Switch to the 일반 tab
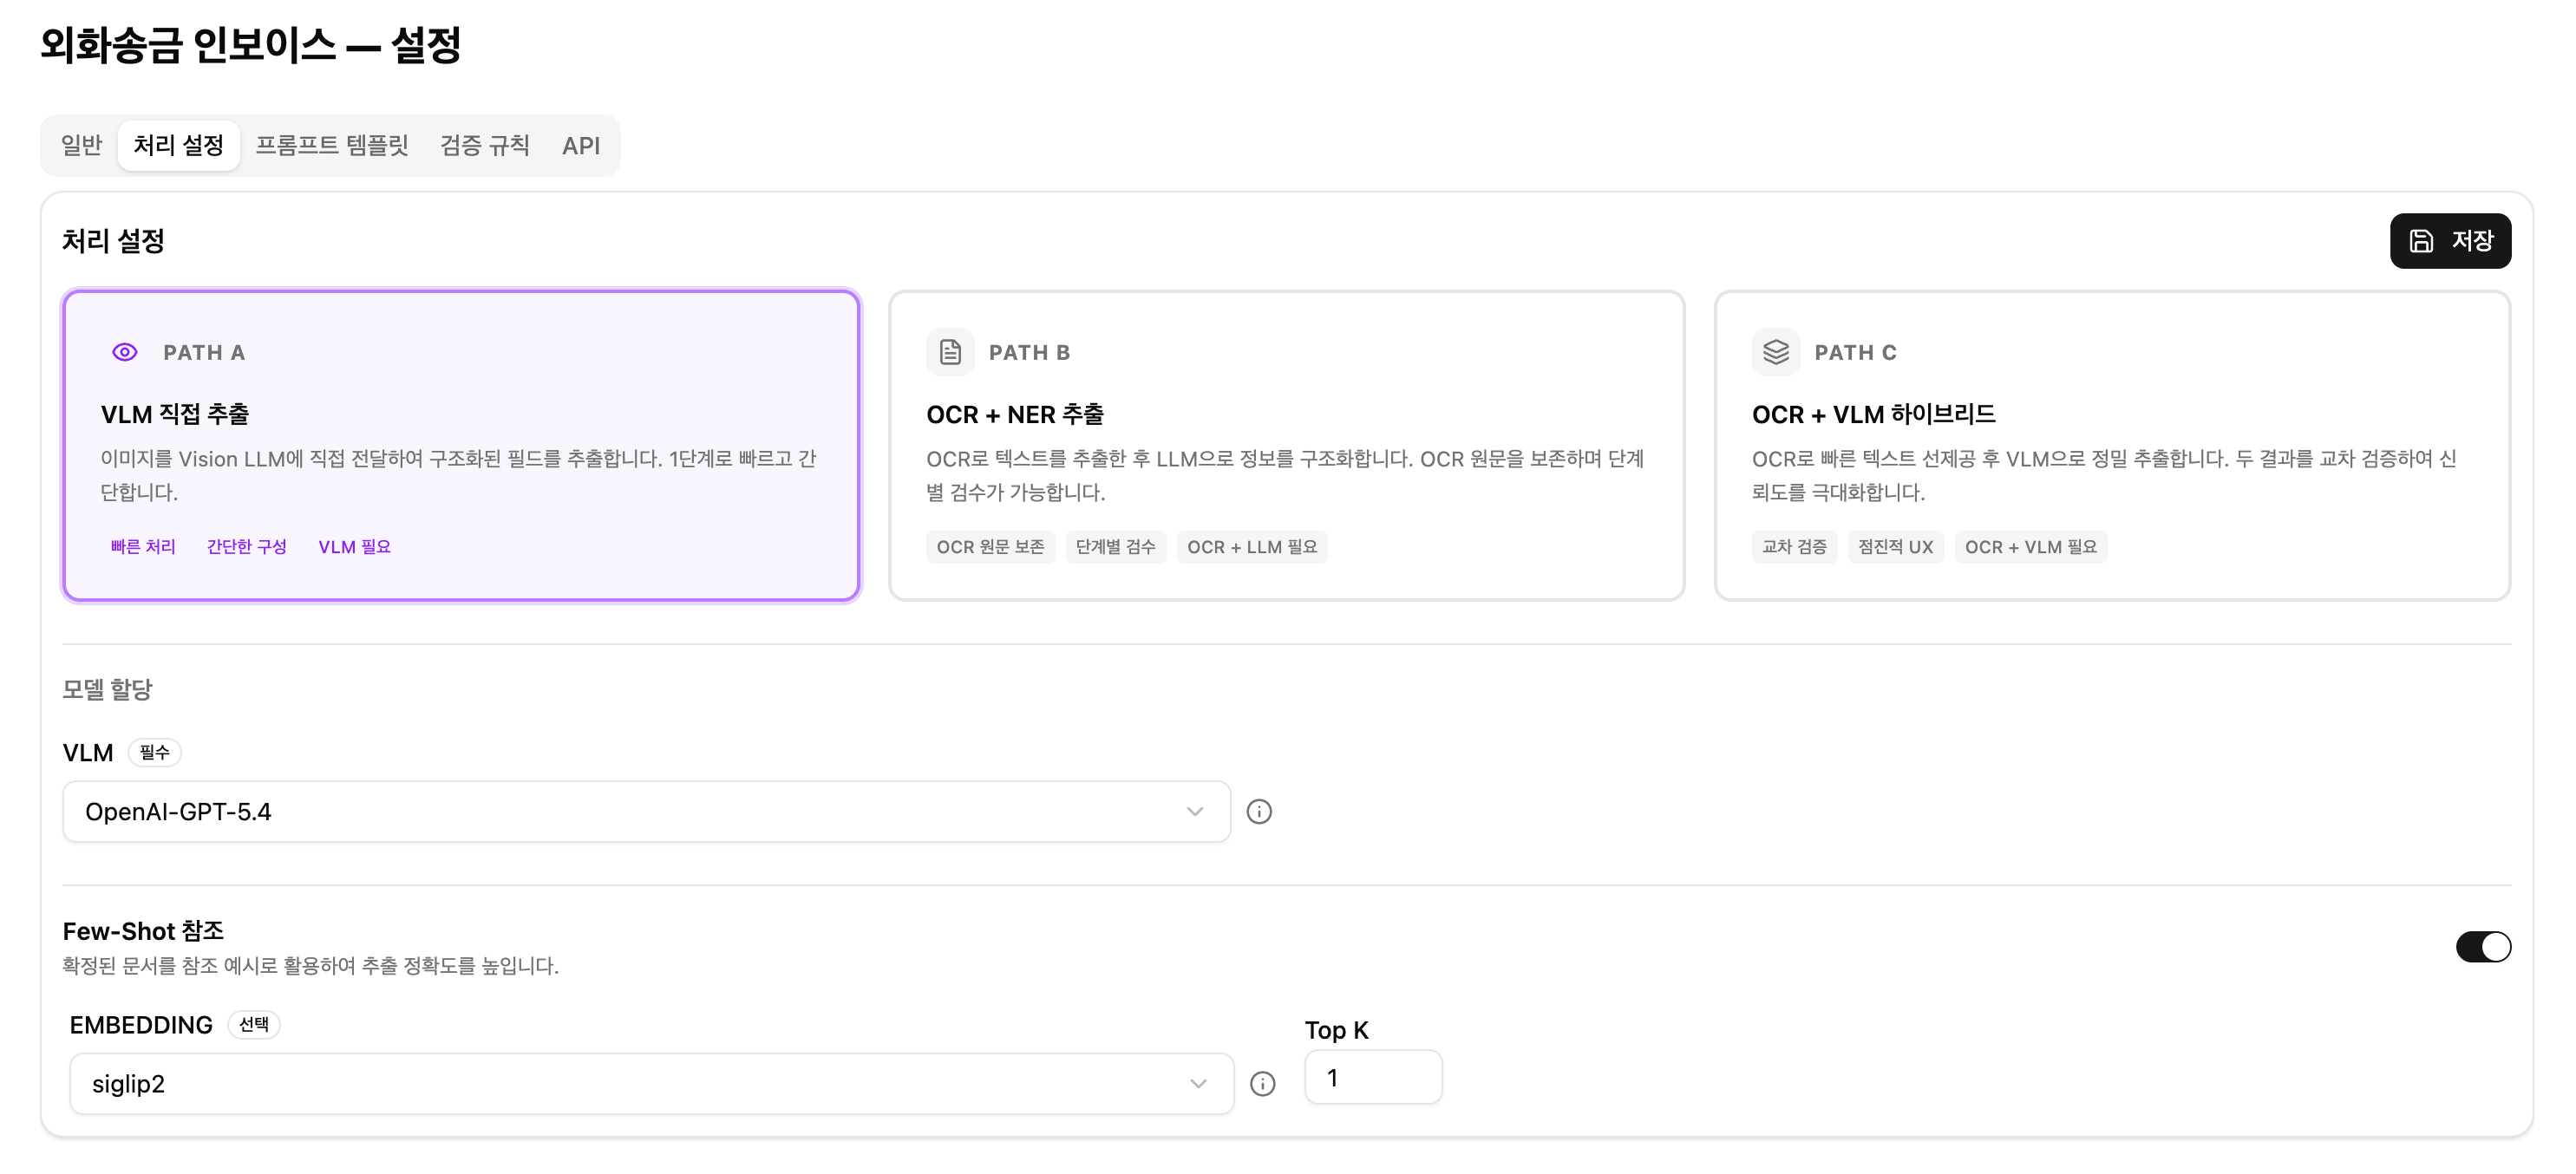The width and height of the screenshot is (2576, 1174). coord(82,146)
